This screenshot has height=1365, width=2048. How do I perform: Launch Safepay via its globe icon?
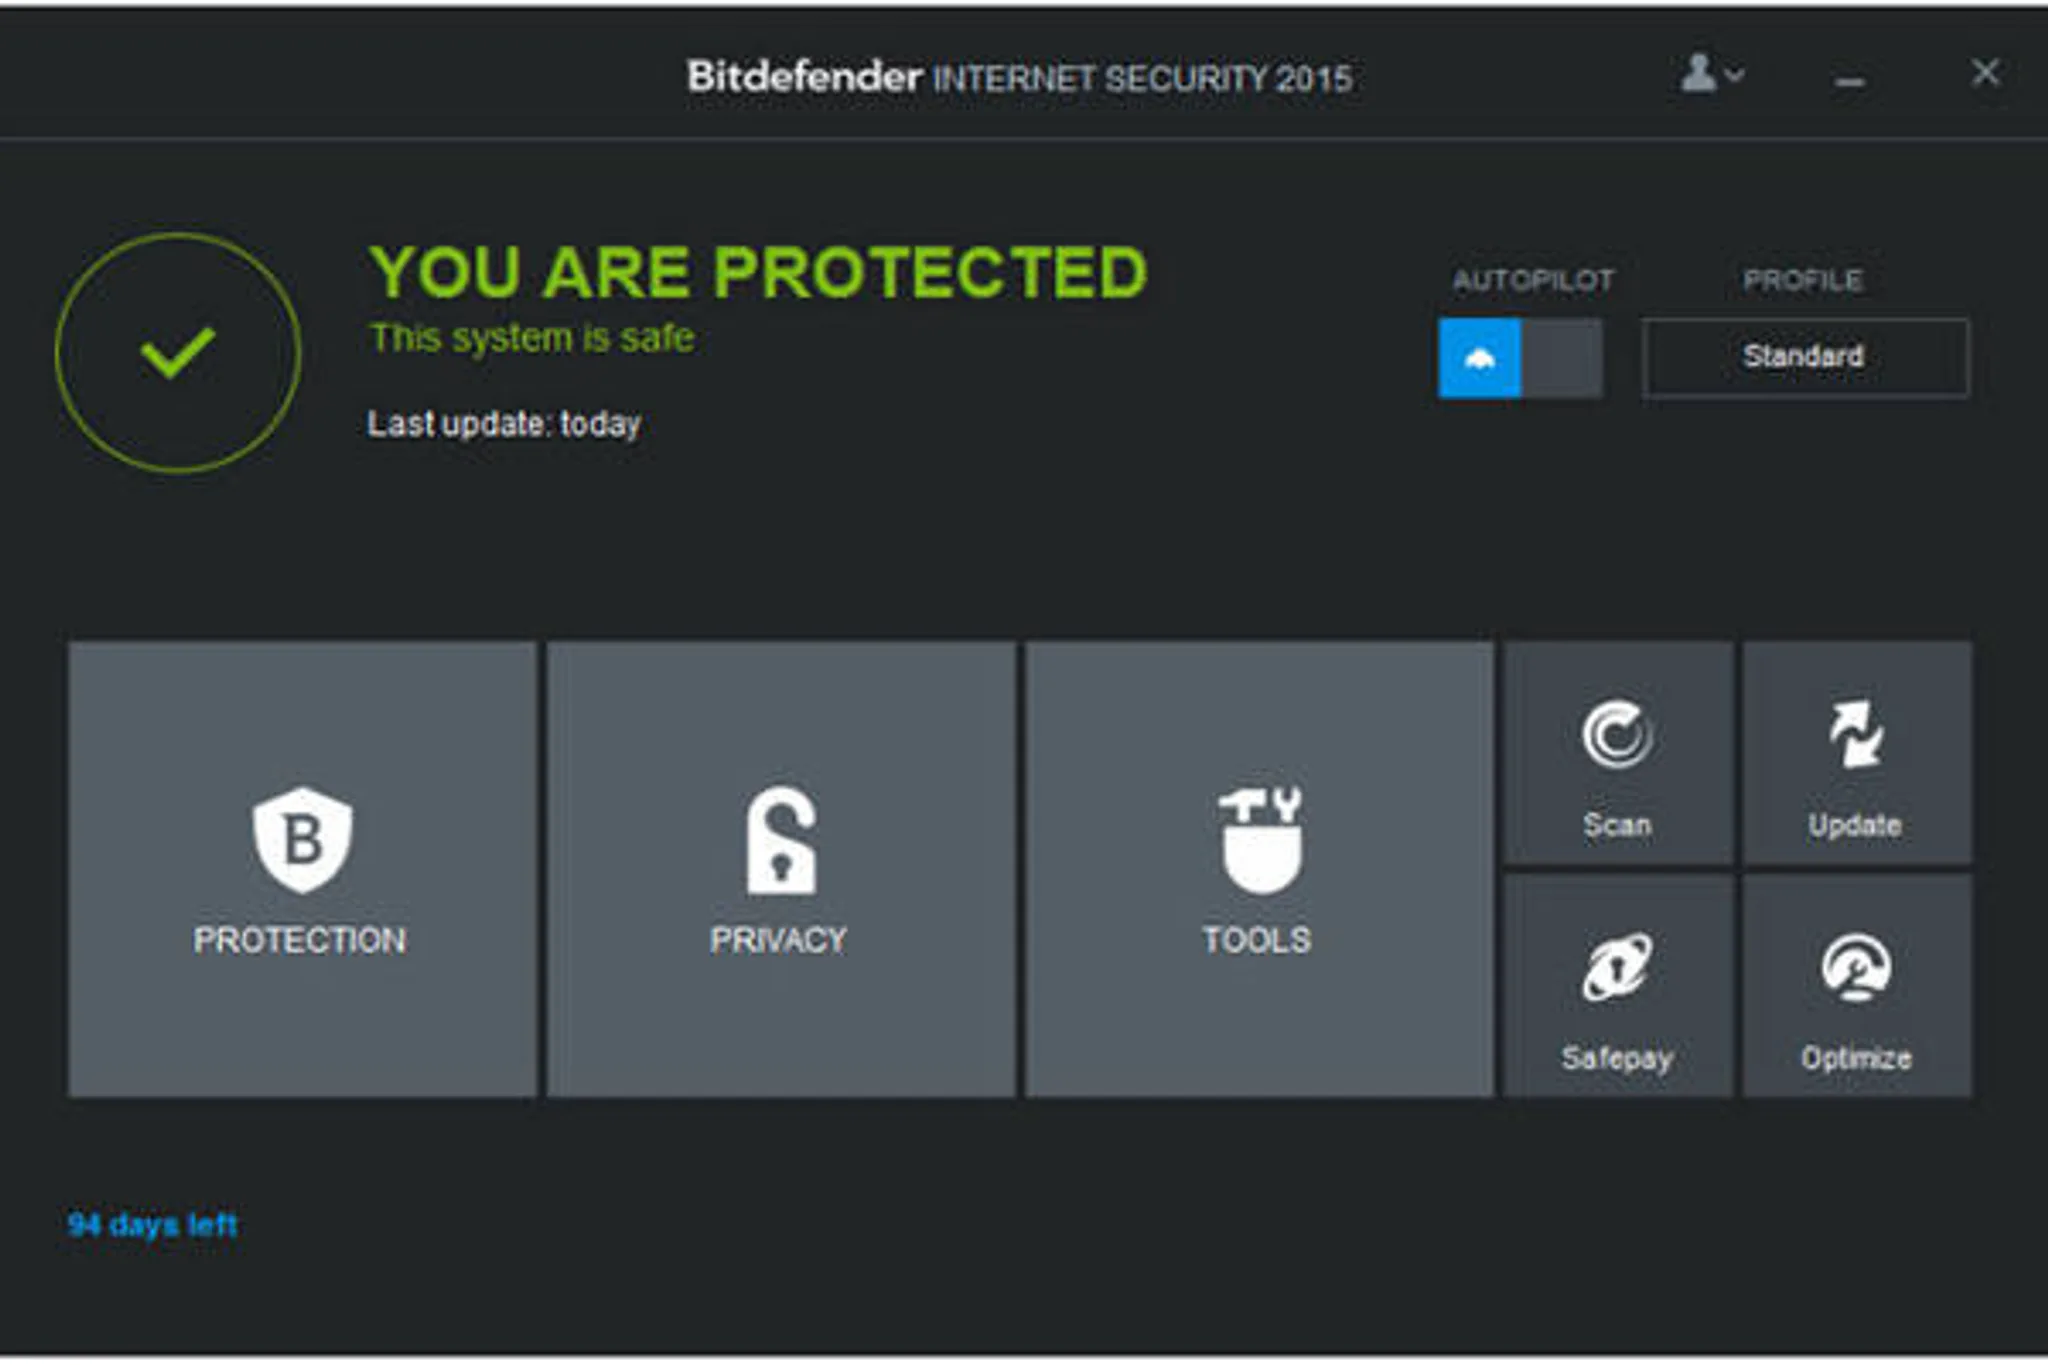(x=1617, y=968)
